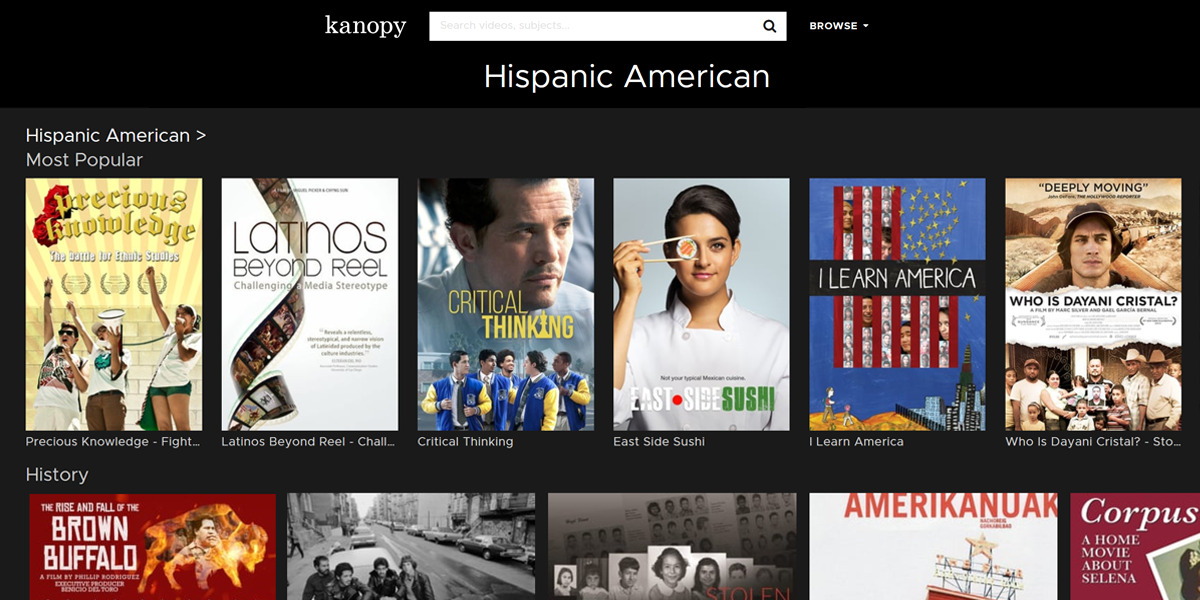Screen dimensions: 1200x600
Task: Open the Precious Knowledge poster
Action: (x=113, y=303)
